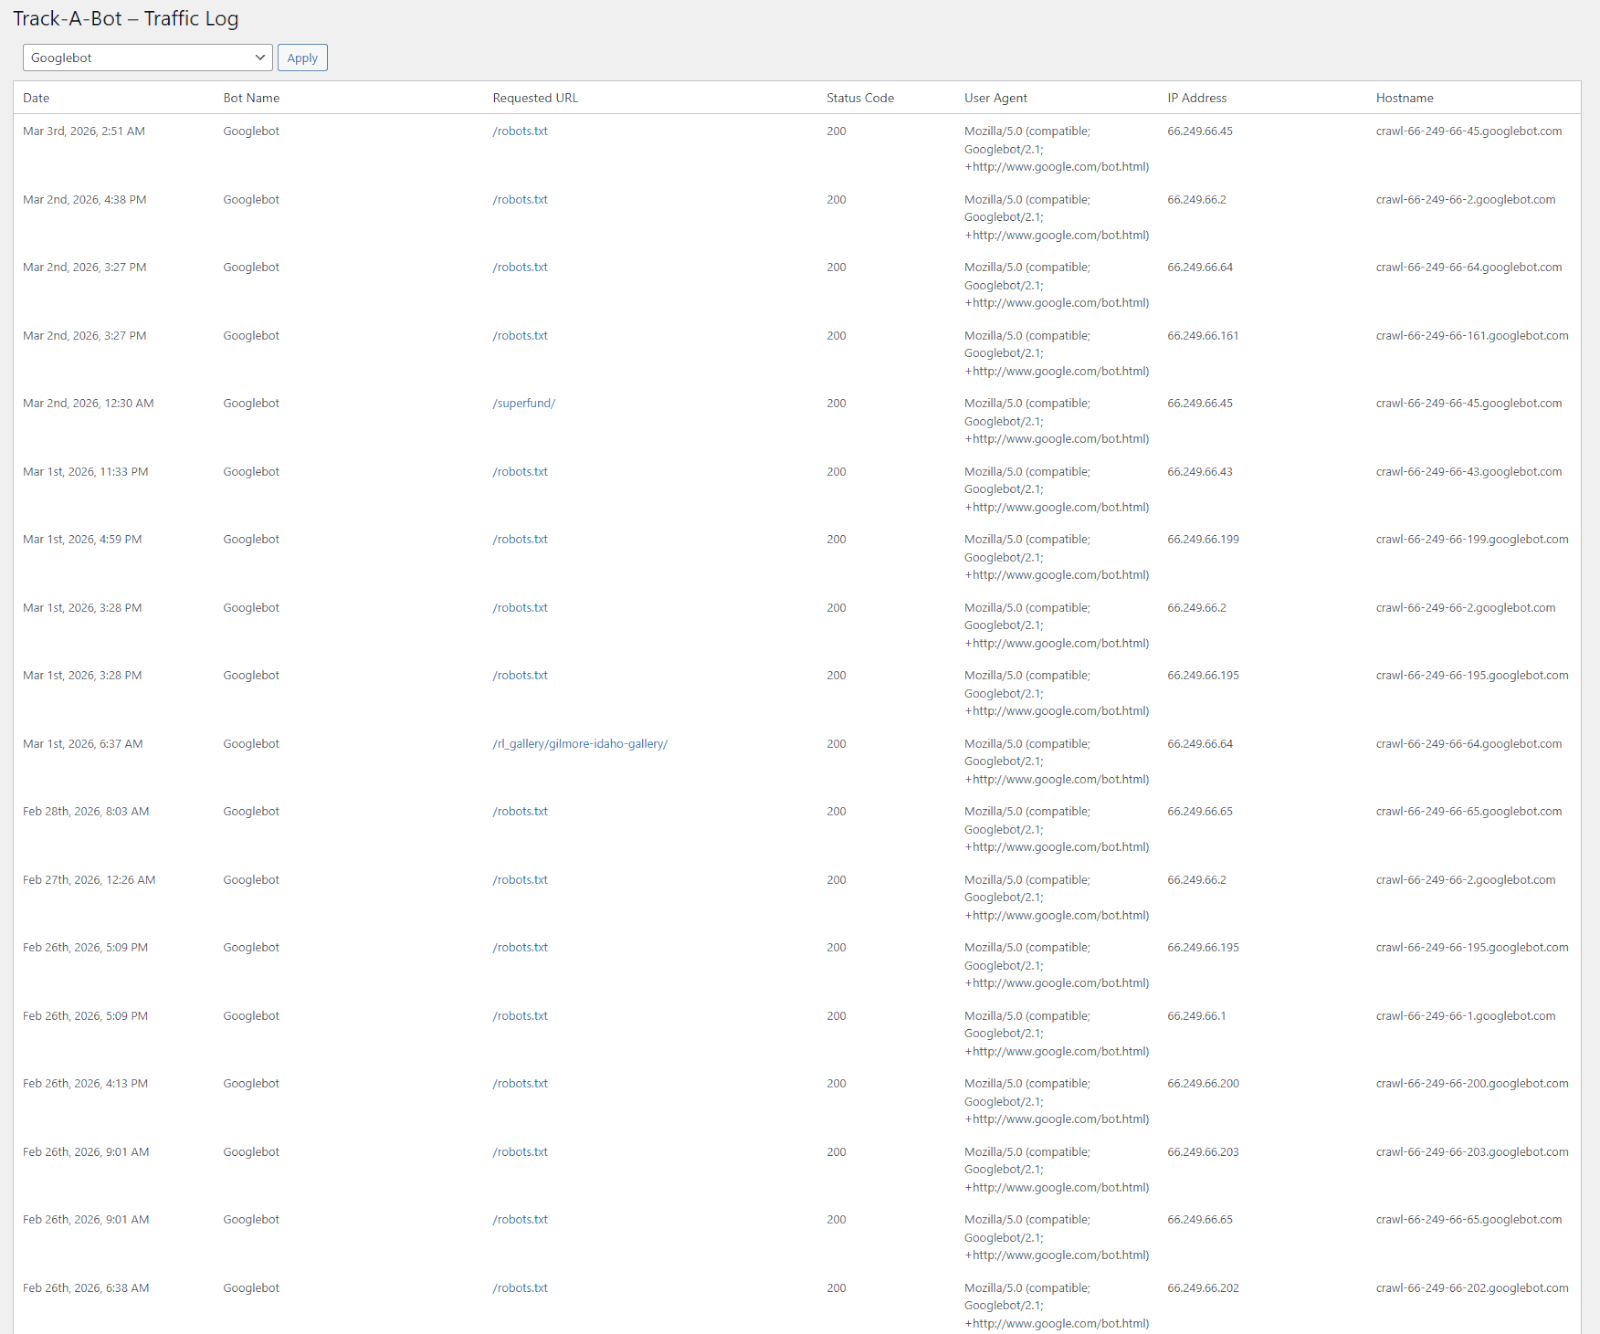This screenshot has width=1600, height=1334.
Task: Click the Bot Name column header
Action: click(251, 97)
